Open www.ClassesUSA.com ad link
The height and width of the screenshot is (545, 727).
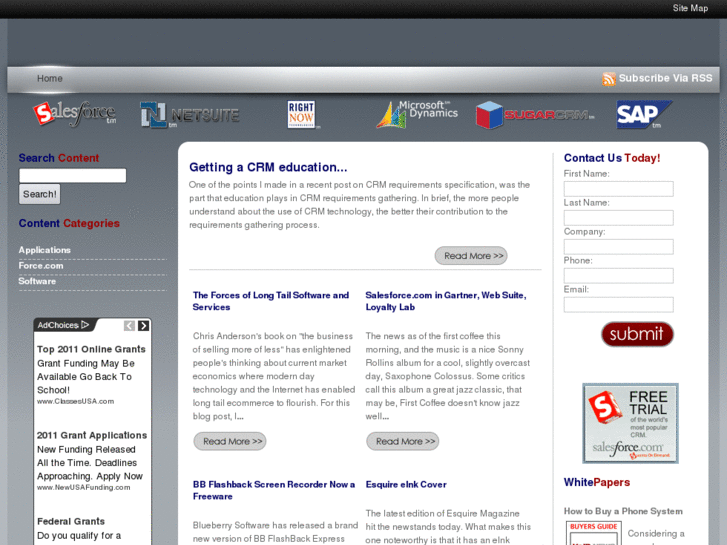(76, 401)
